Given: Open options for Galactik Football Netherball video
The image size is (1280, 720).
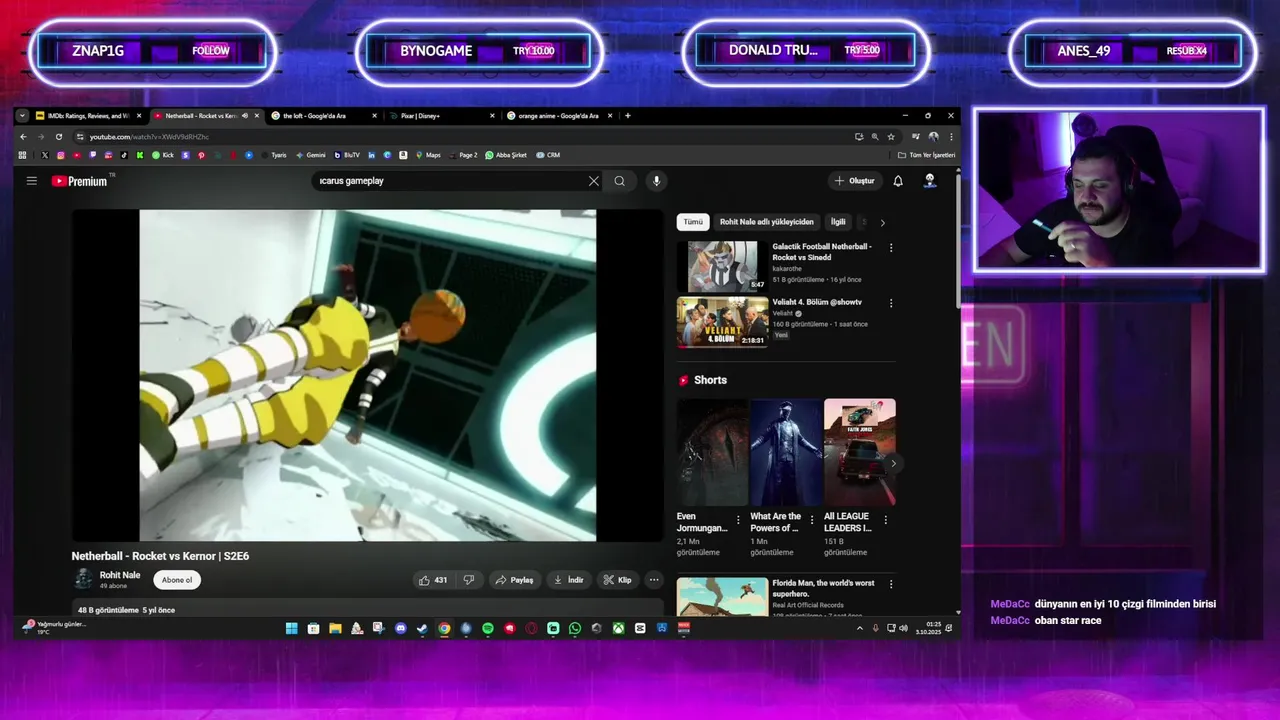Looking at the screenshot, I should 891,248.
